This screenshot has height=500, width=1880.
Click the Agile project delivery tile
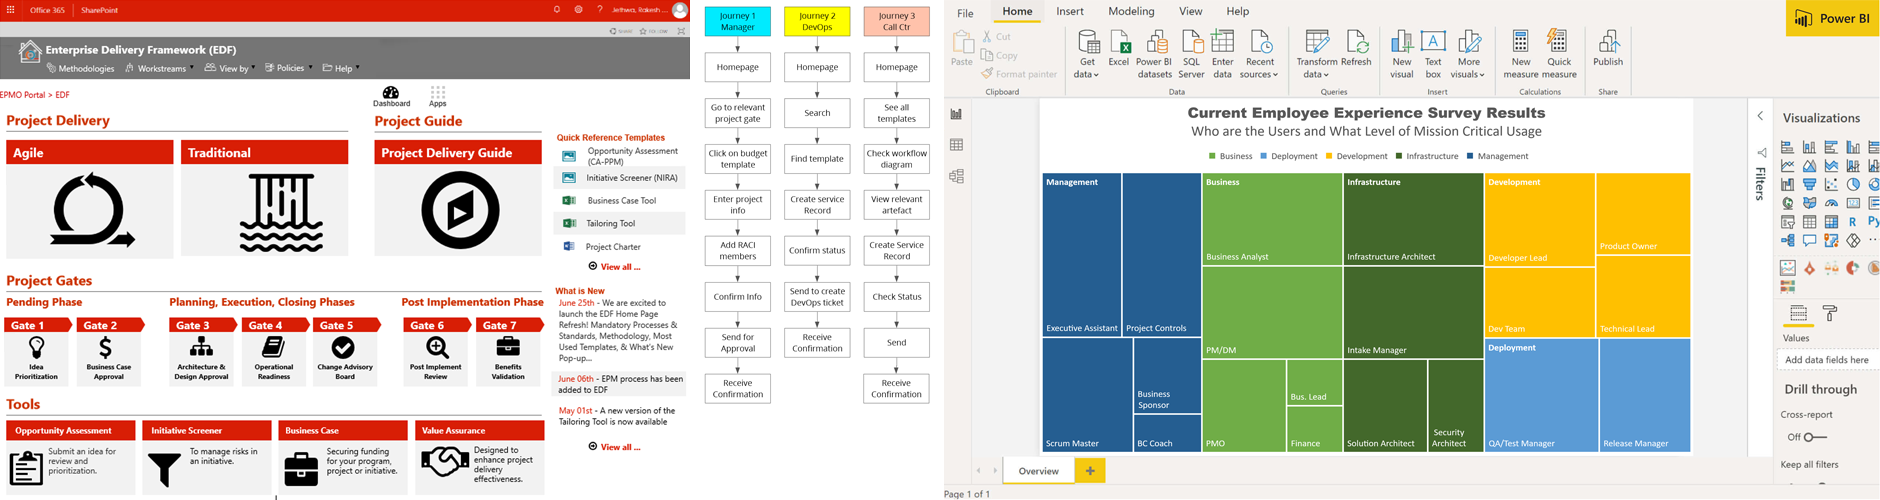90,198
